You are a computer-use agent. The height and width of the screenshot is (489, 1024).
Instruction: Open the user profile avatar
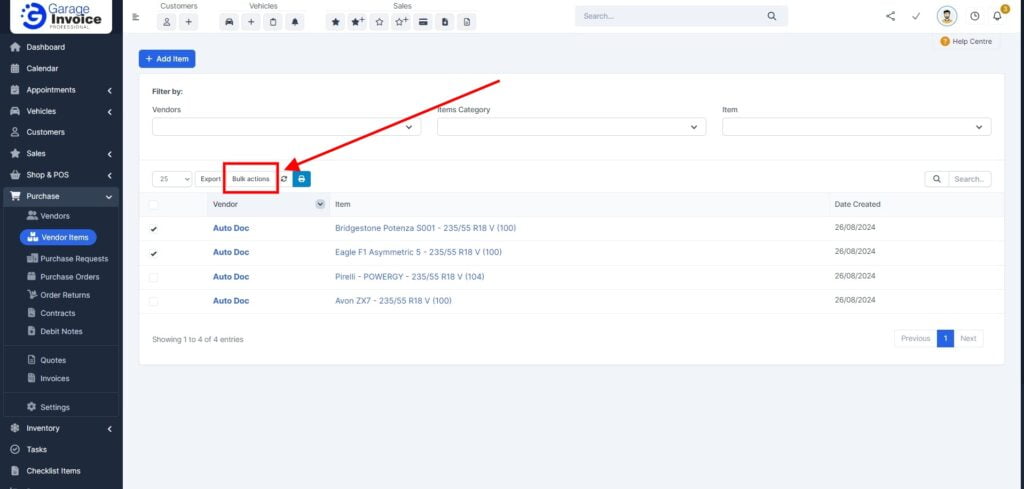pos(946,16)
